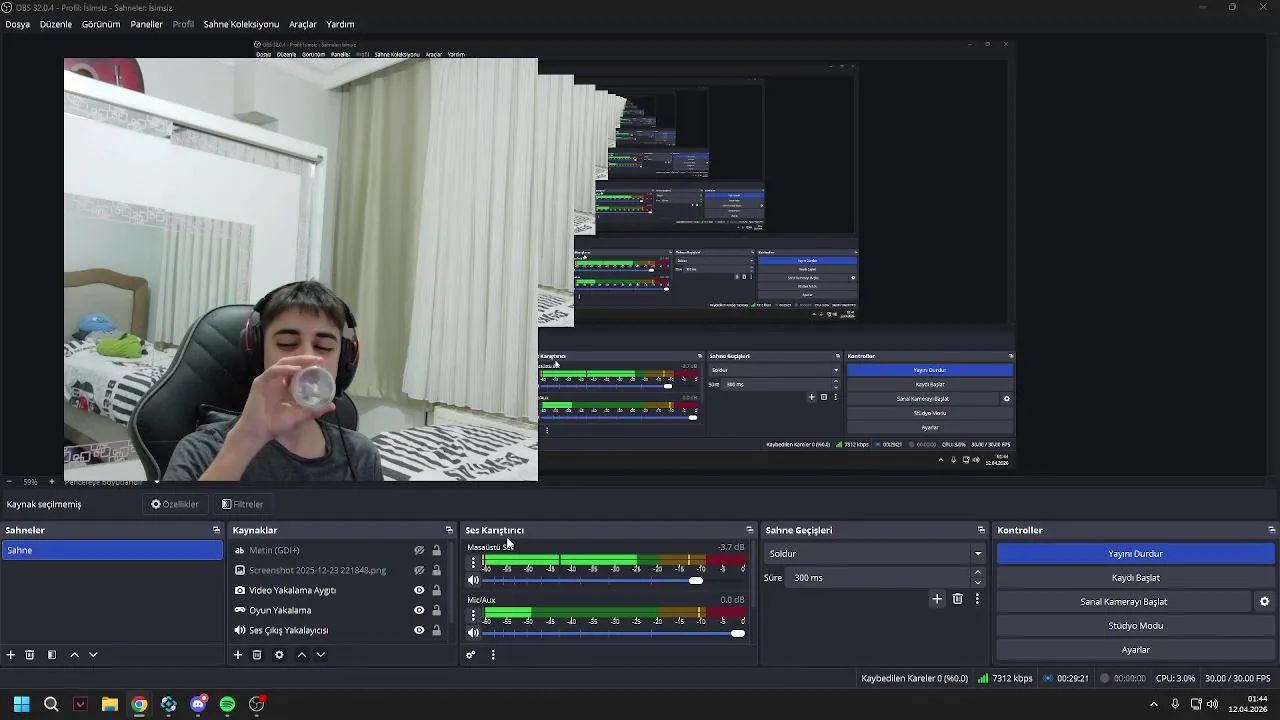Open source properties gear in Kaynaklar toolbar
The image size is (1280, 720).
pyautogui.click(x=279, y=655)
